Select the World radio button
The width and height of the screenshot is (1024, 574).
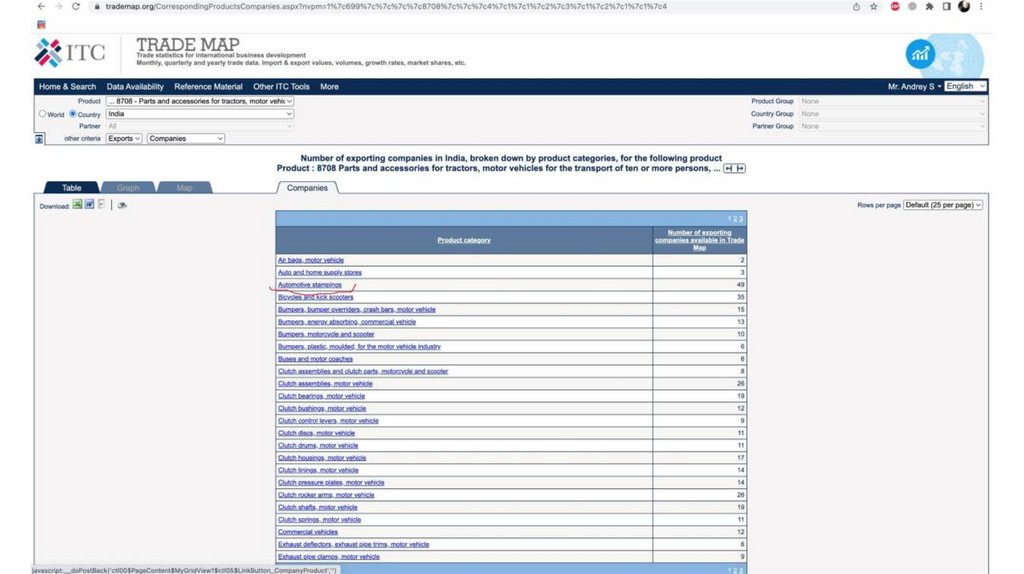point(42,114)
